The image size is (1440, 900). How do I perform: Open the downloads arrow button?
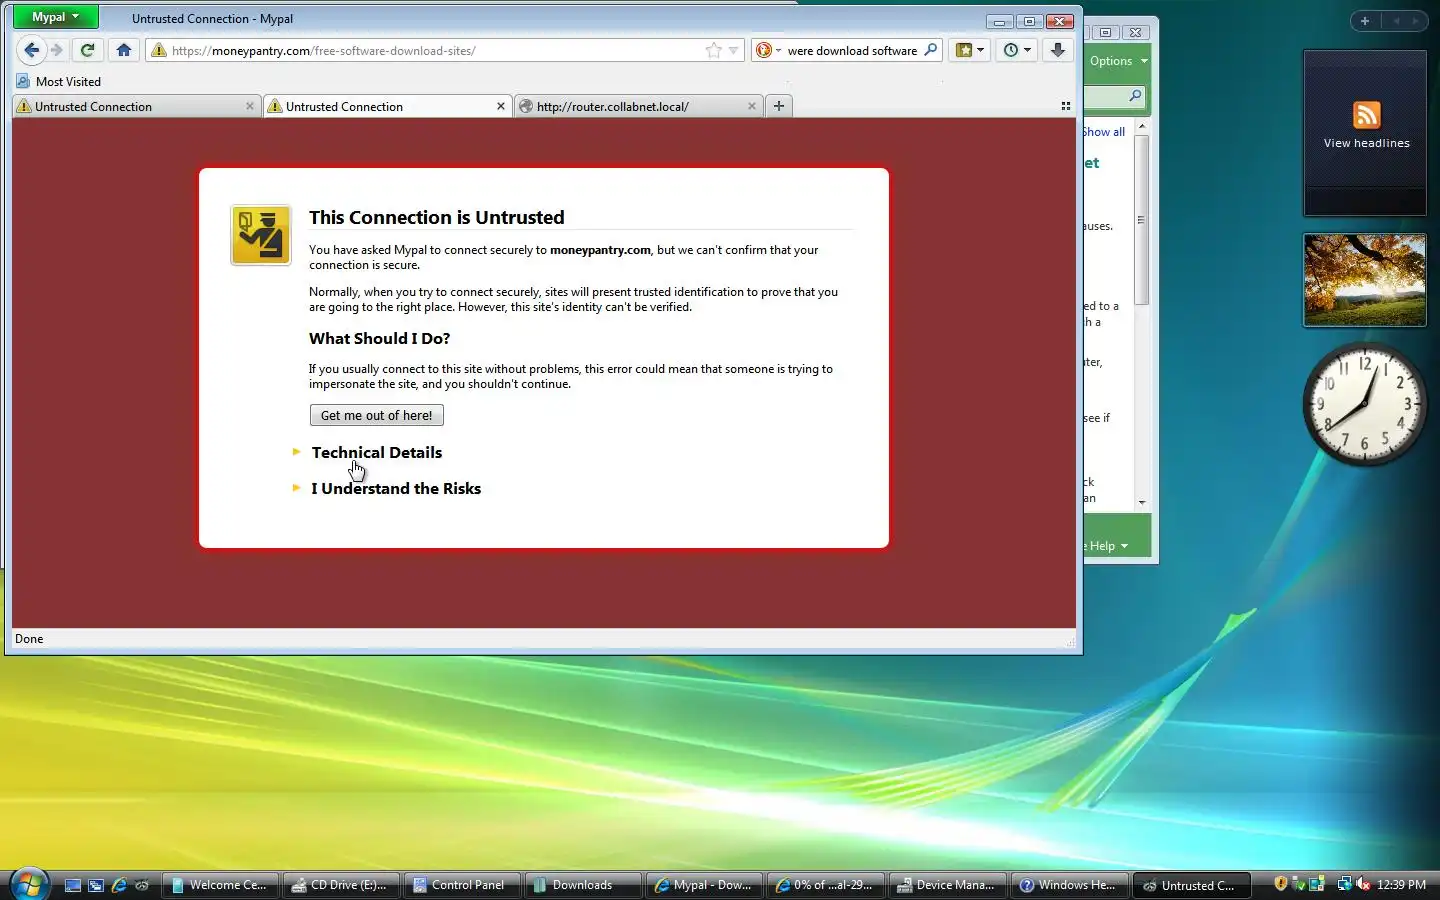[x=1058, y=50]
